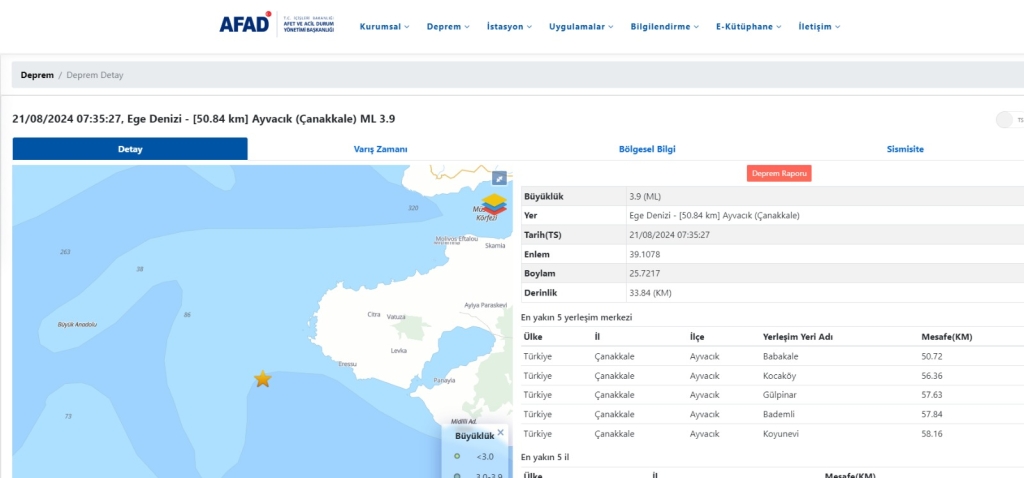This screenshot has height=478, width=1024.
Task: Click the Tarih value 21/08/2024 07:35:27
Action: point(669,235)
